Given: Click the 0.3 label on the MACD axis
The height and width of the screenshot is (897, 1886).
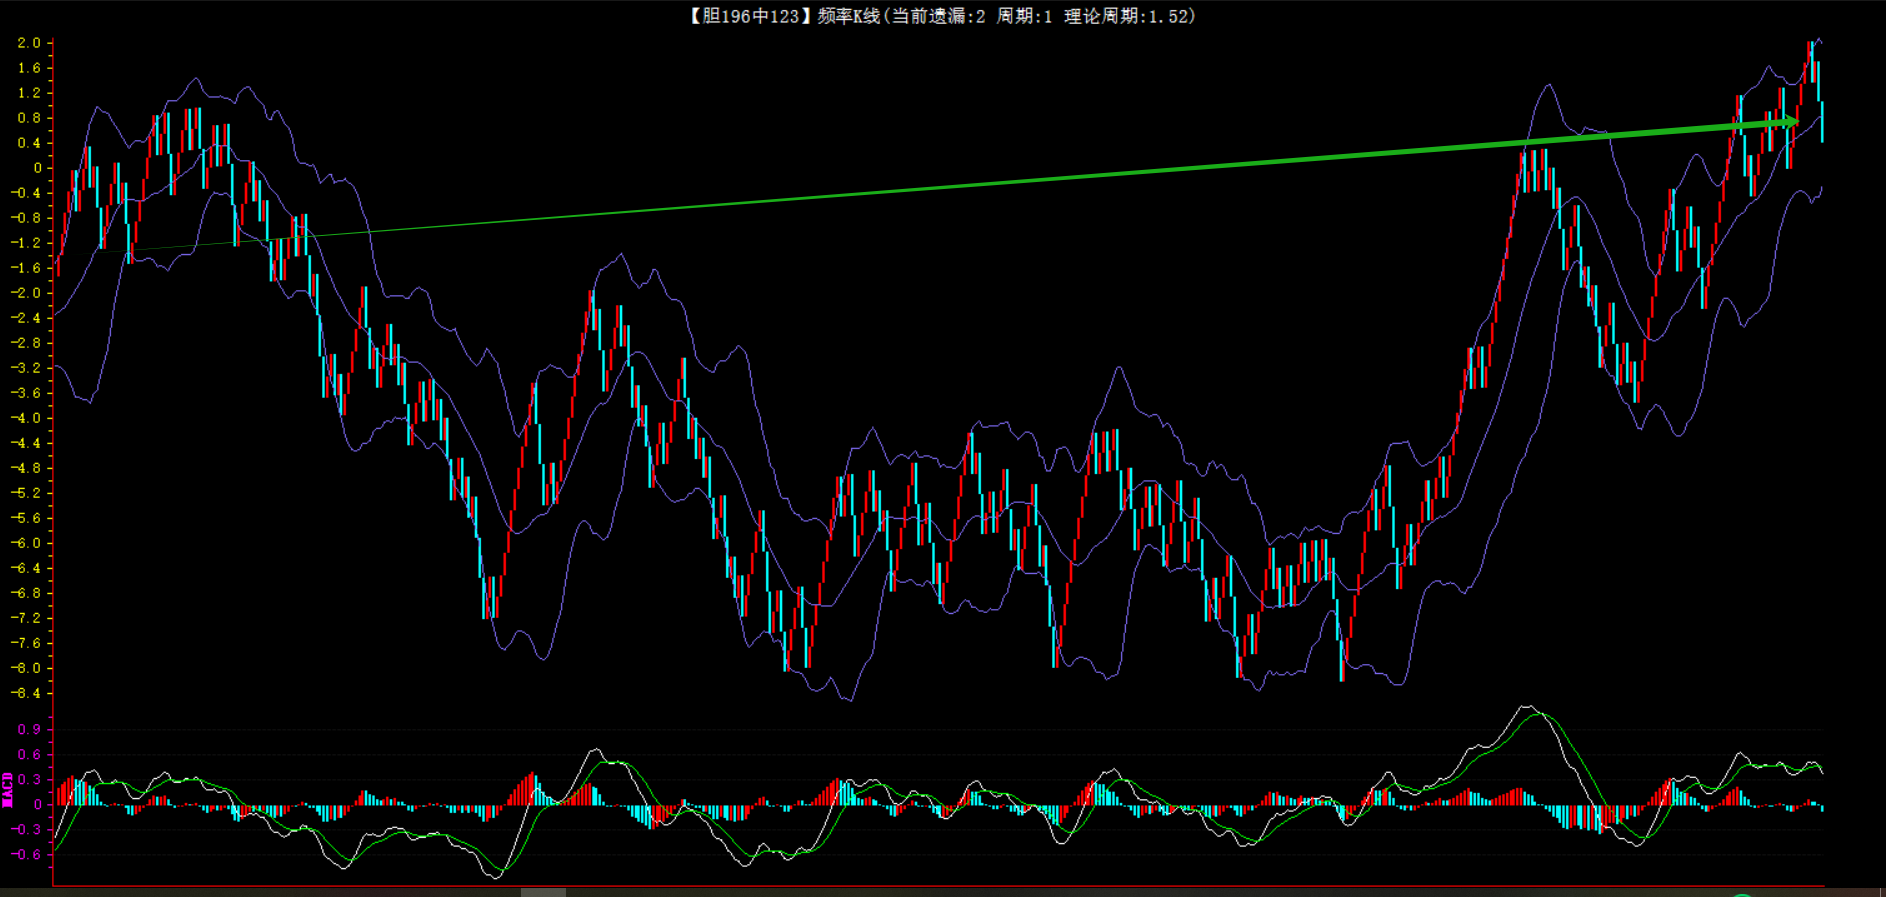Looking at the screenshot, I should (29, 779).
